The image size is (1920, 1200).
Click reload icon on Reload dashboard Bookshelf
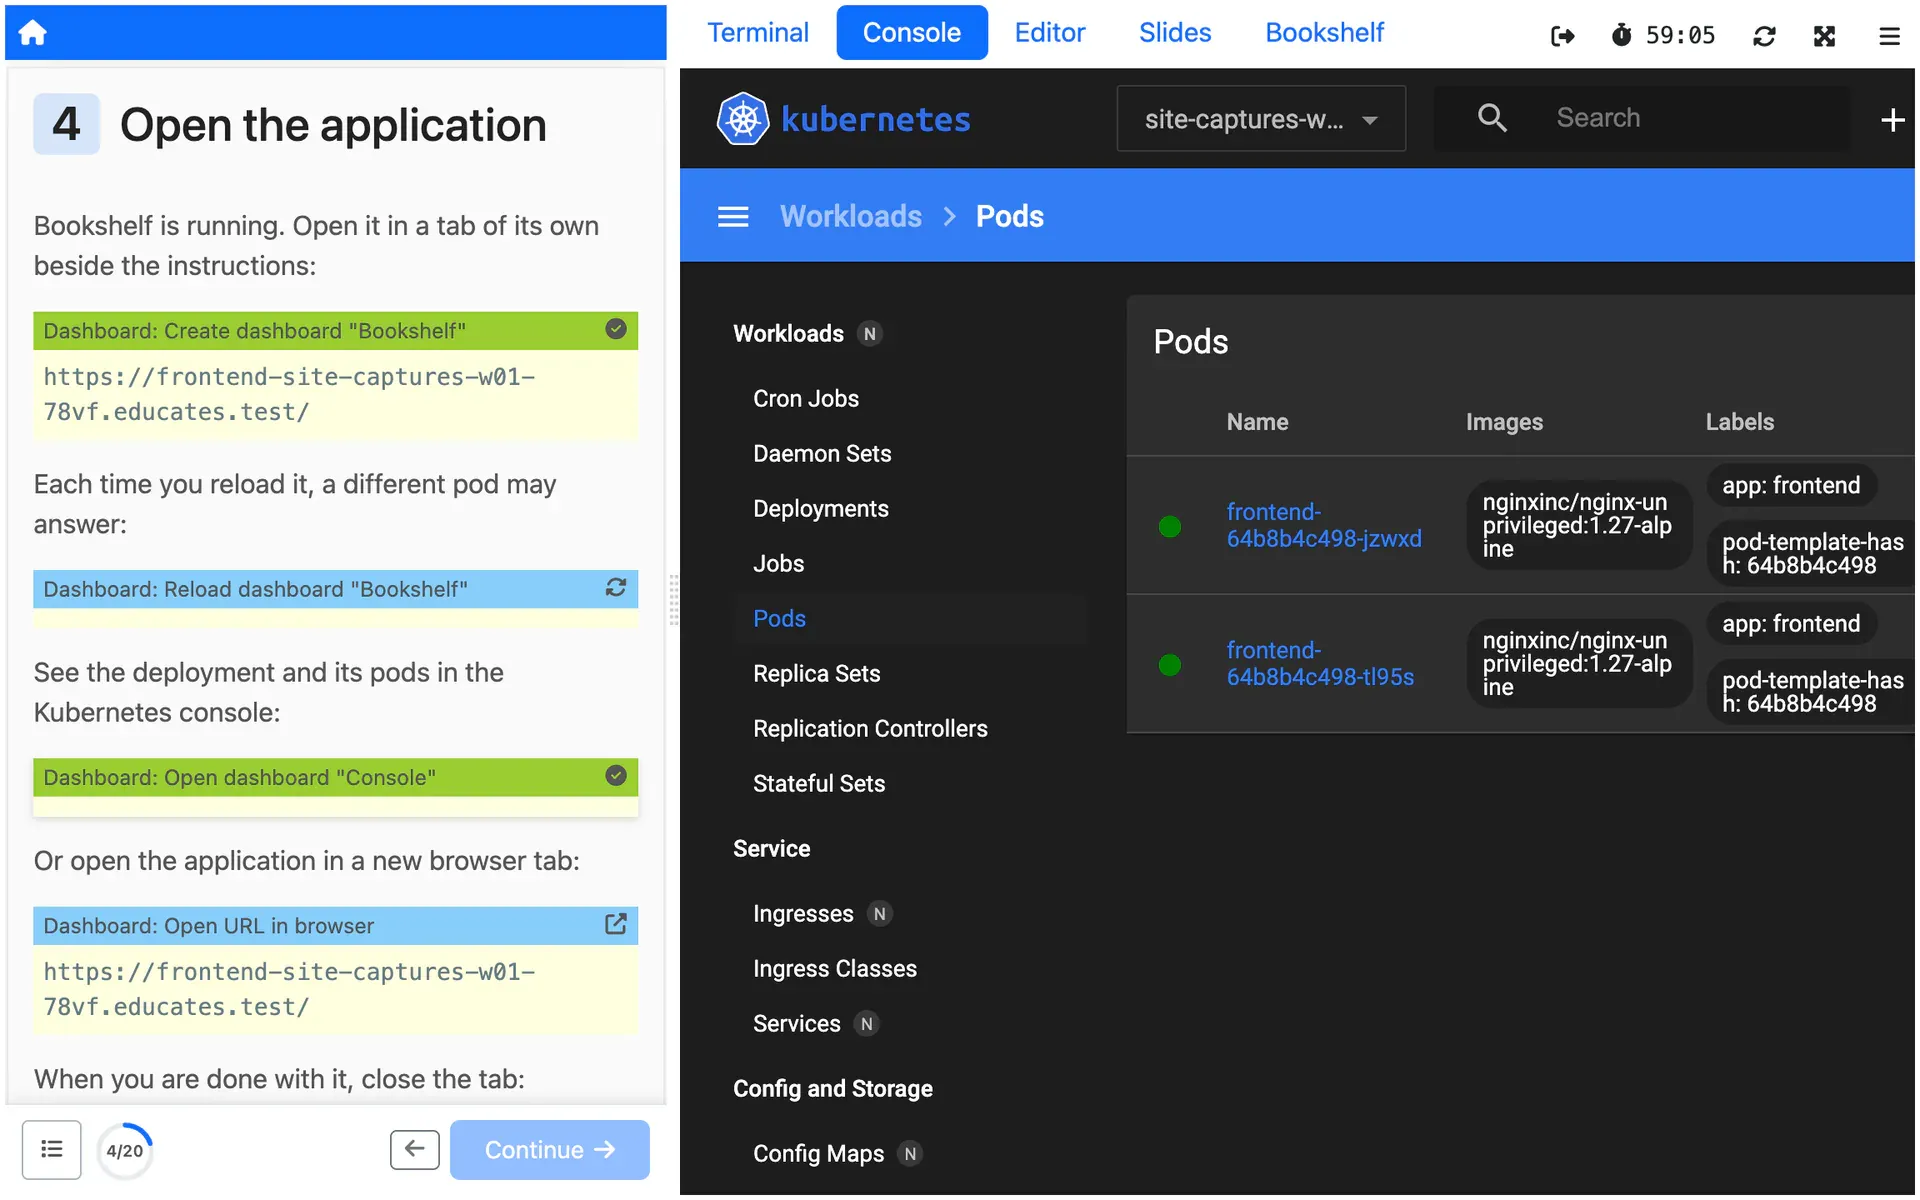pos(616,588)
